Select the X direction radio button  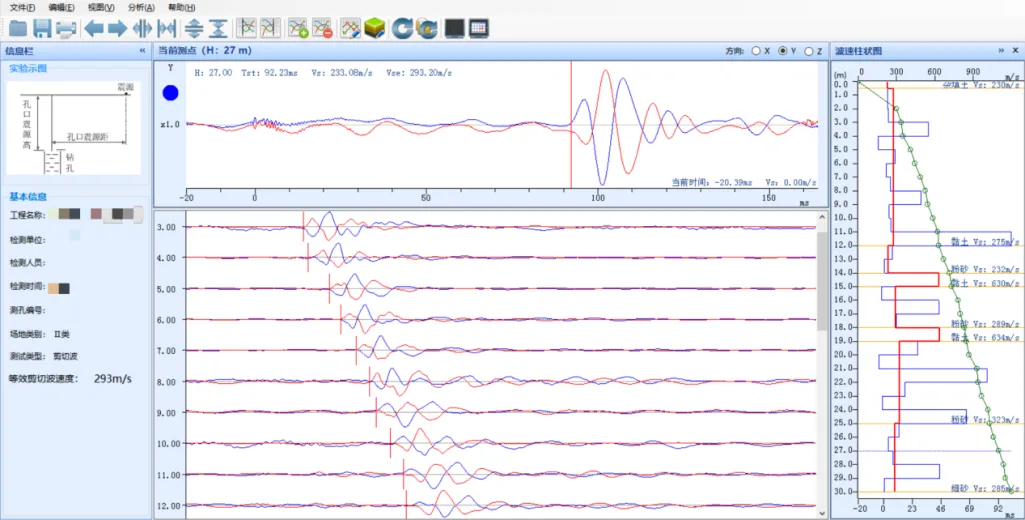[756, 50]
